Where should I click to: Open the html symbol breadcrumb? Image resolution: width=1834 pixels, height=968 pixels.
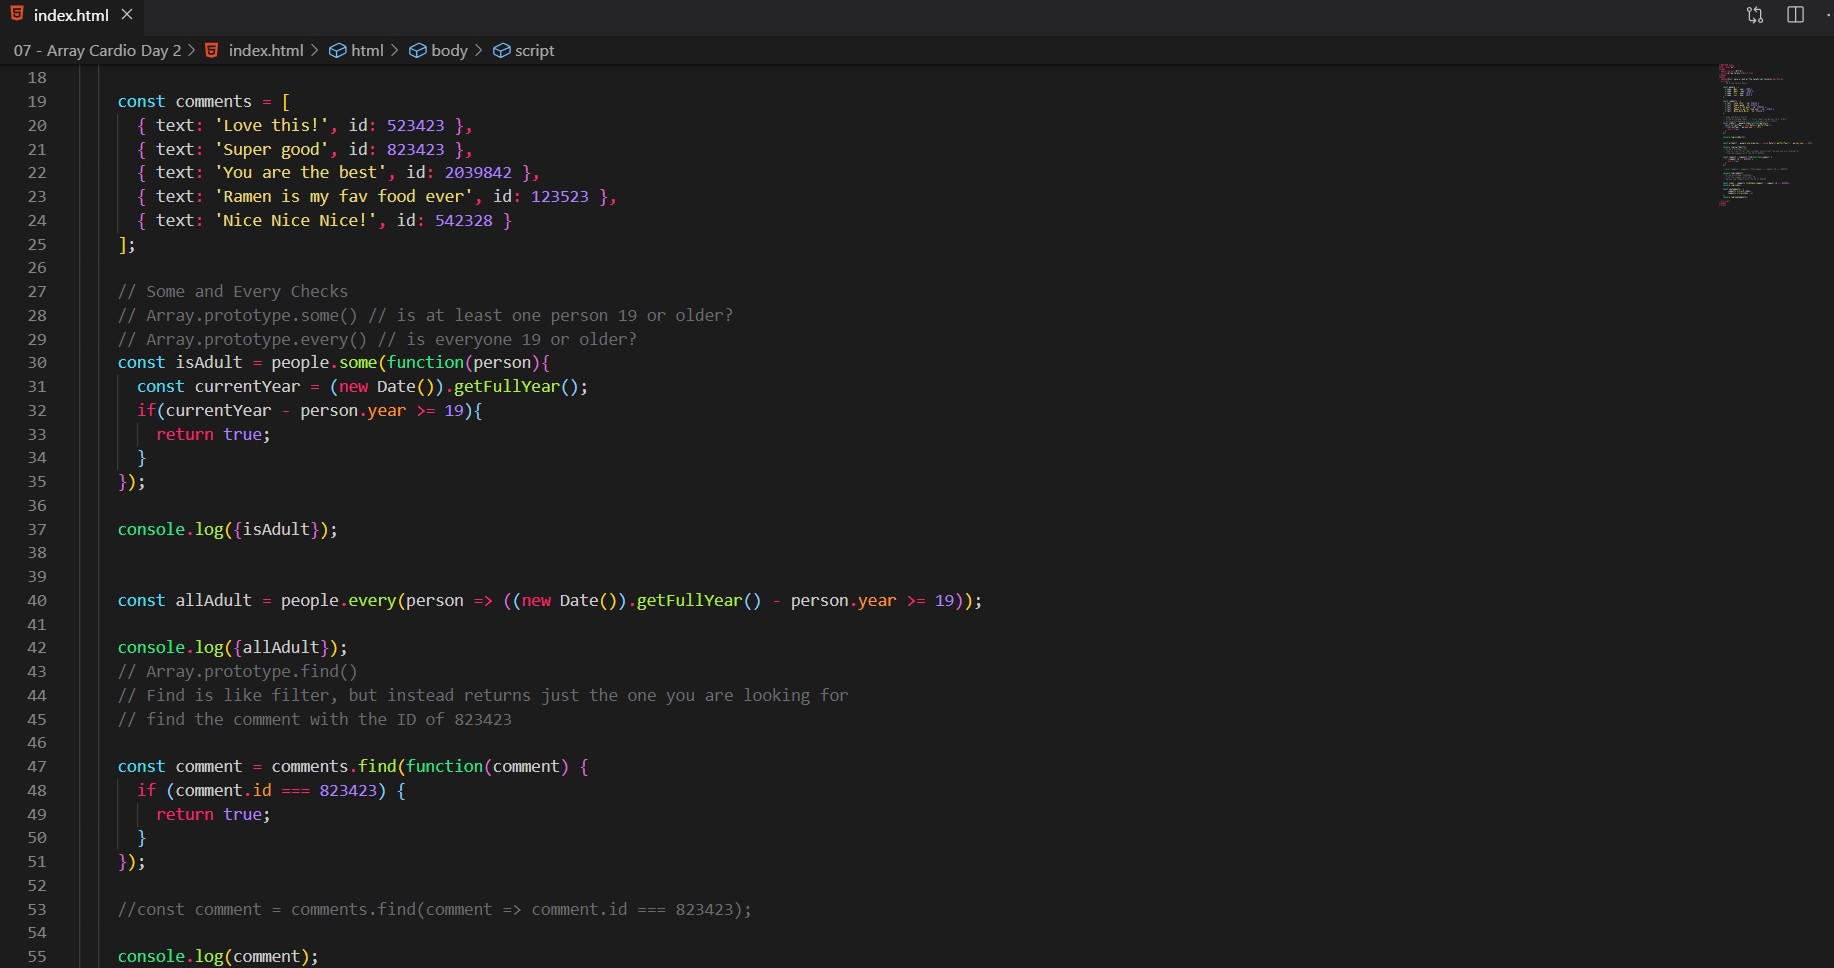pyautogui.click(x=357, y=50)
